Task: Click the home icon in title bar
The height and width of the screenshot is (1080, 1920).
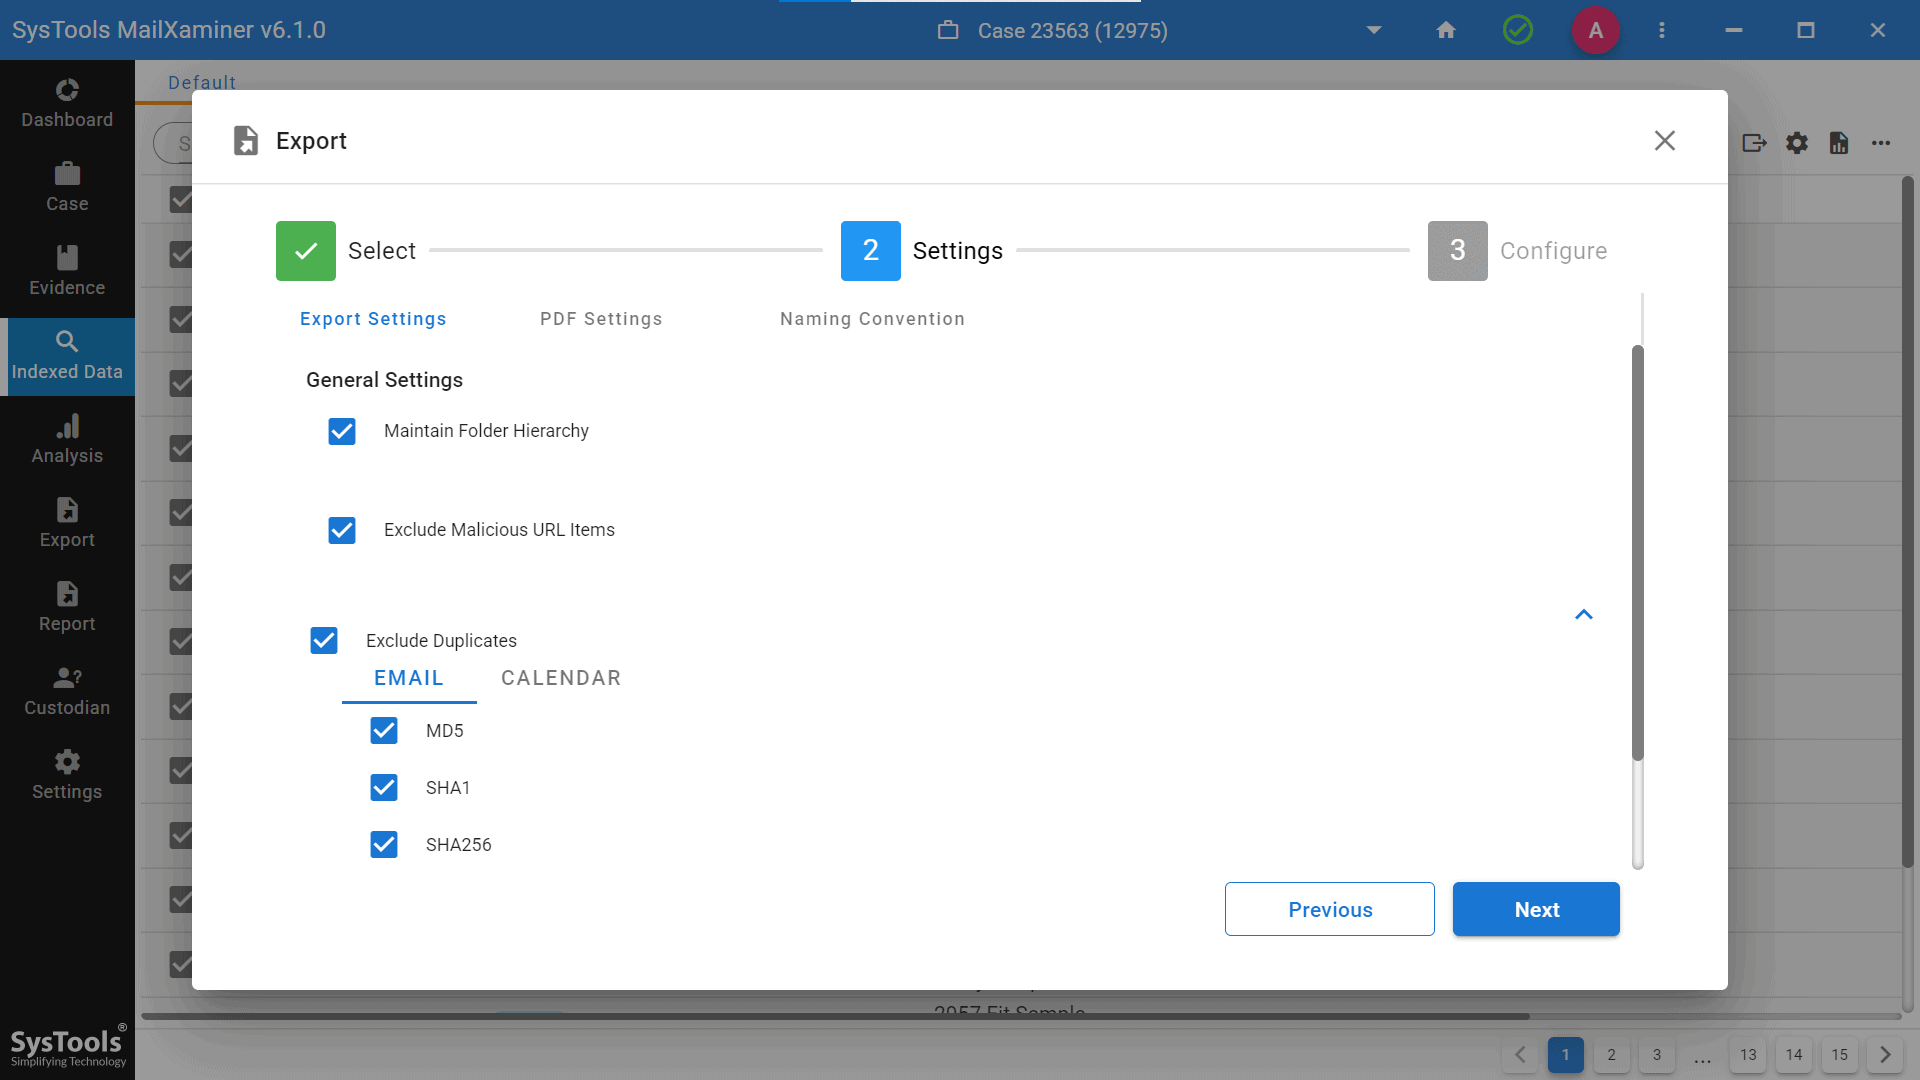Action: [1446, 30]
